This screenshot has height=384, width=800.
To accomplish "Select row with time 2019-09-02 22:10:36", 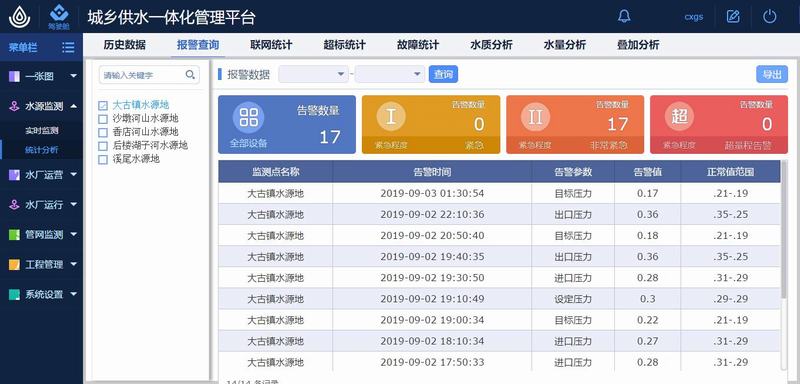I will 499,215.
